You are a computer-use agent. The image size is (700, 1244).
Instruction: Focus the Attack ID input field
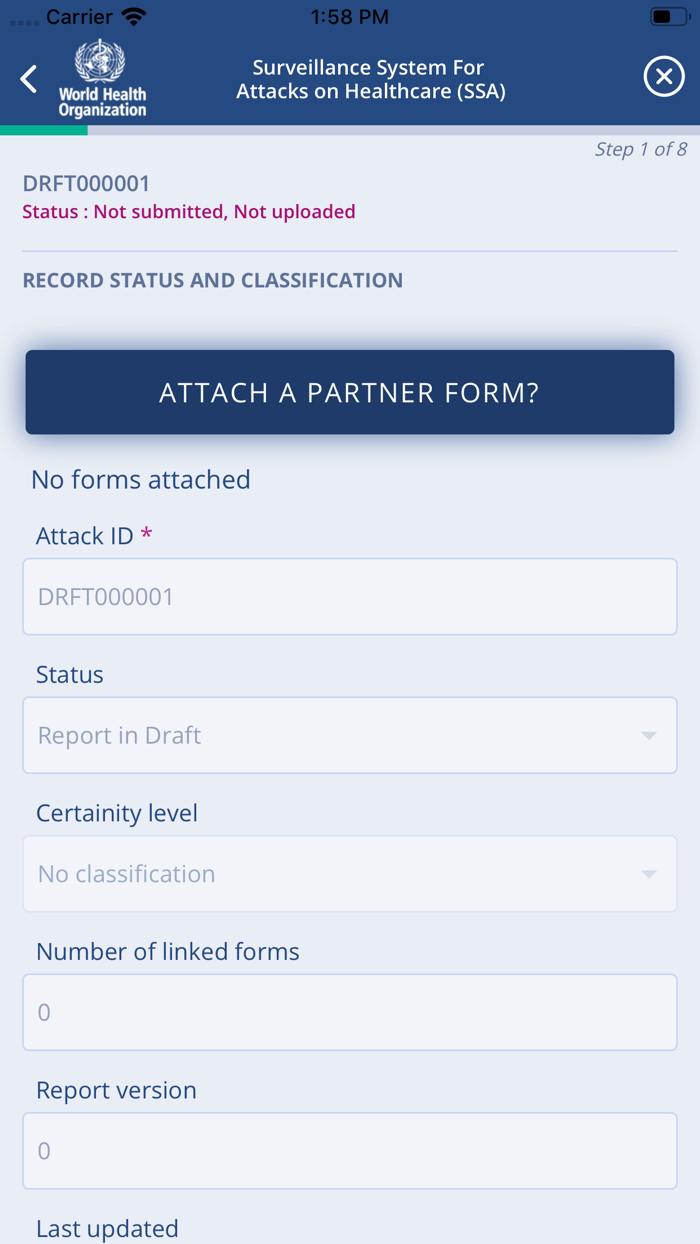pyautogui.click(x=350, y=597)
